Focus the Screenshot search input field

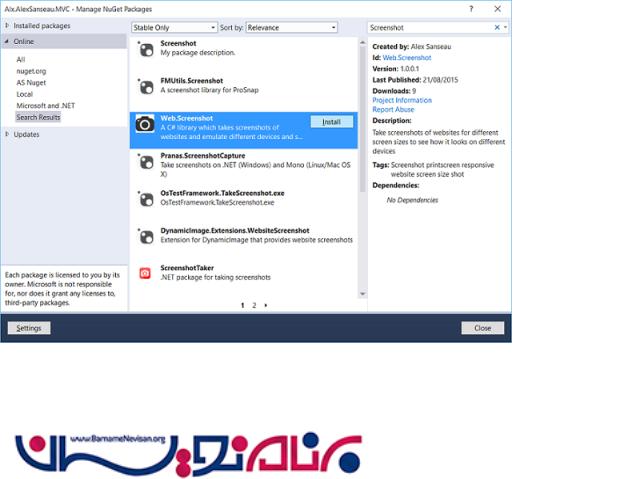430,27
